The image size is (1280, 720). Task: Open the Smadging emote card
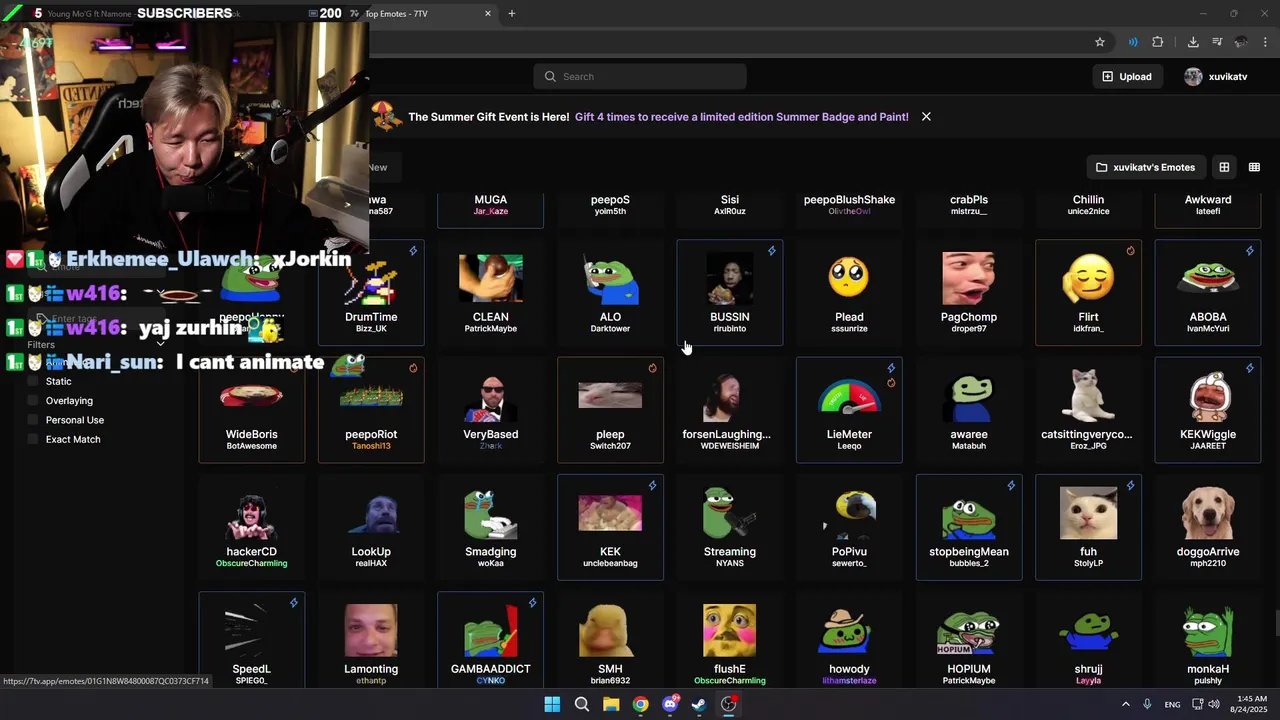point(491,527)
